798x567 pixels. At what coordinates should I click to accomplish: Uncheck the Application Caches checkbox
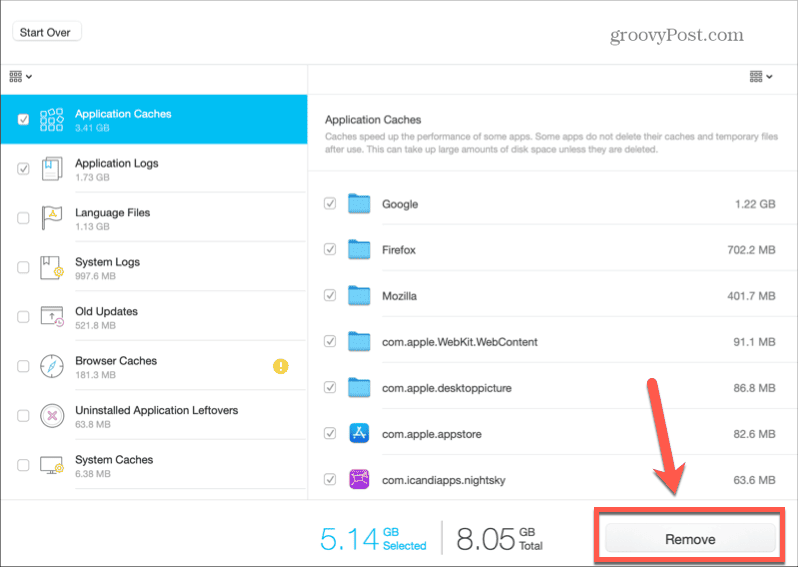coord(23,119)
